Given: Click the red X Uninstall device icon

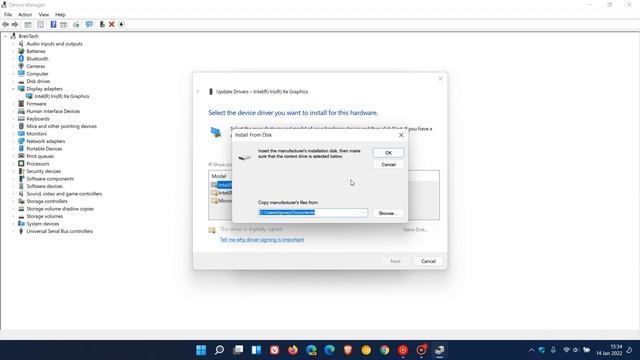Looking at the screenshot, I should click(111, 24).
